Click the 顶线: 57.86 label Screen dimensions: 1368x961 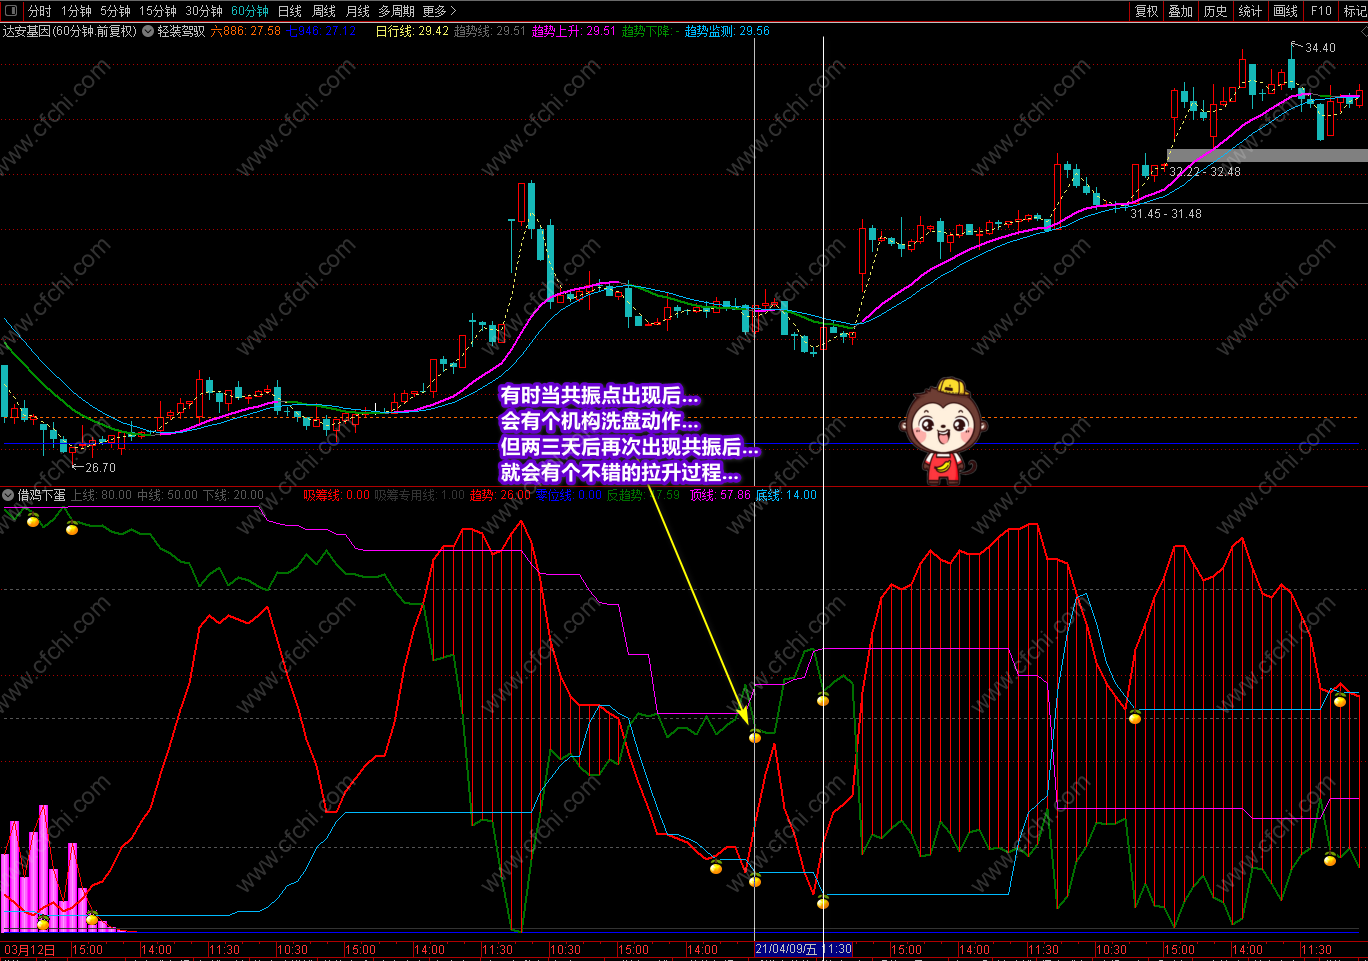tap(720, 495)
